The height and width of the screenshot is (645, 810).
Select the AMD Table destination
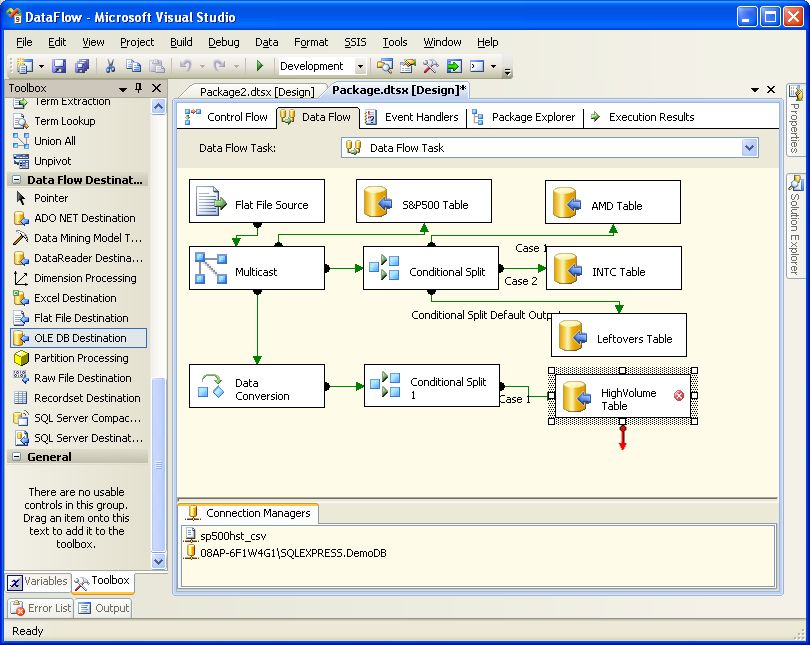(x=613, y=202)
